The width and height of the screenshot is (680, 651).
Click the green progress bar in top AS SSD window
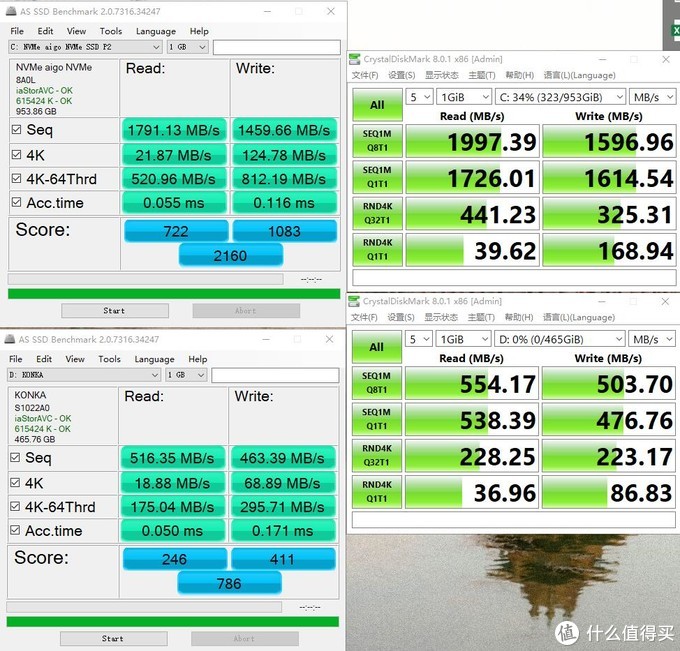(x=173, y=293)
